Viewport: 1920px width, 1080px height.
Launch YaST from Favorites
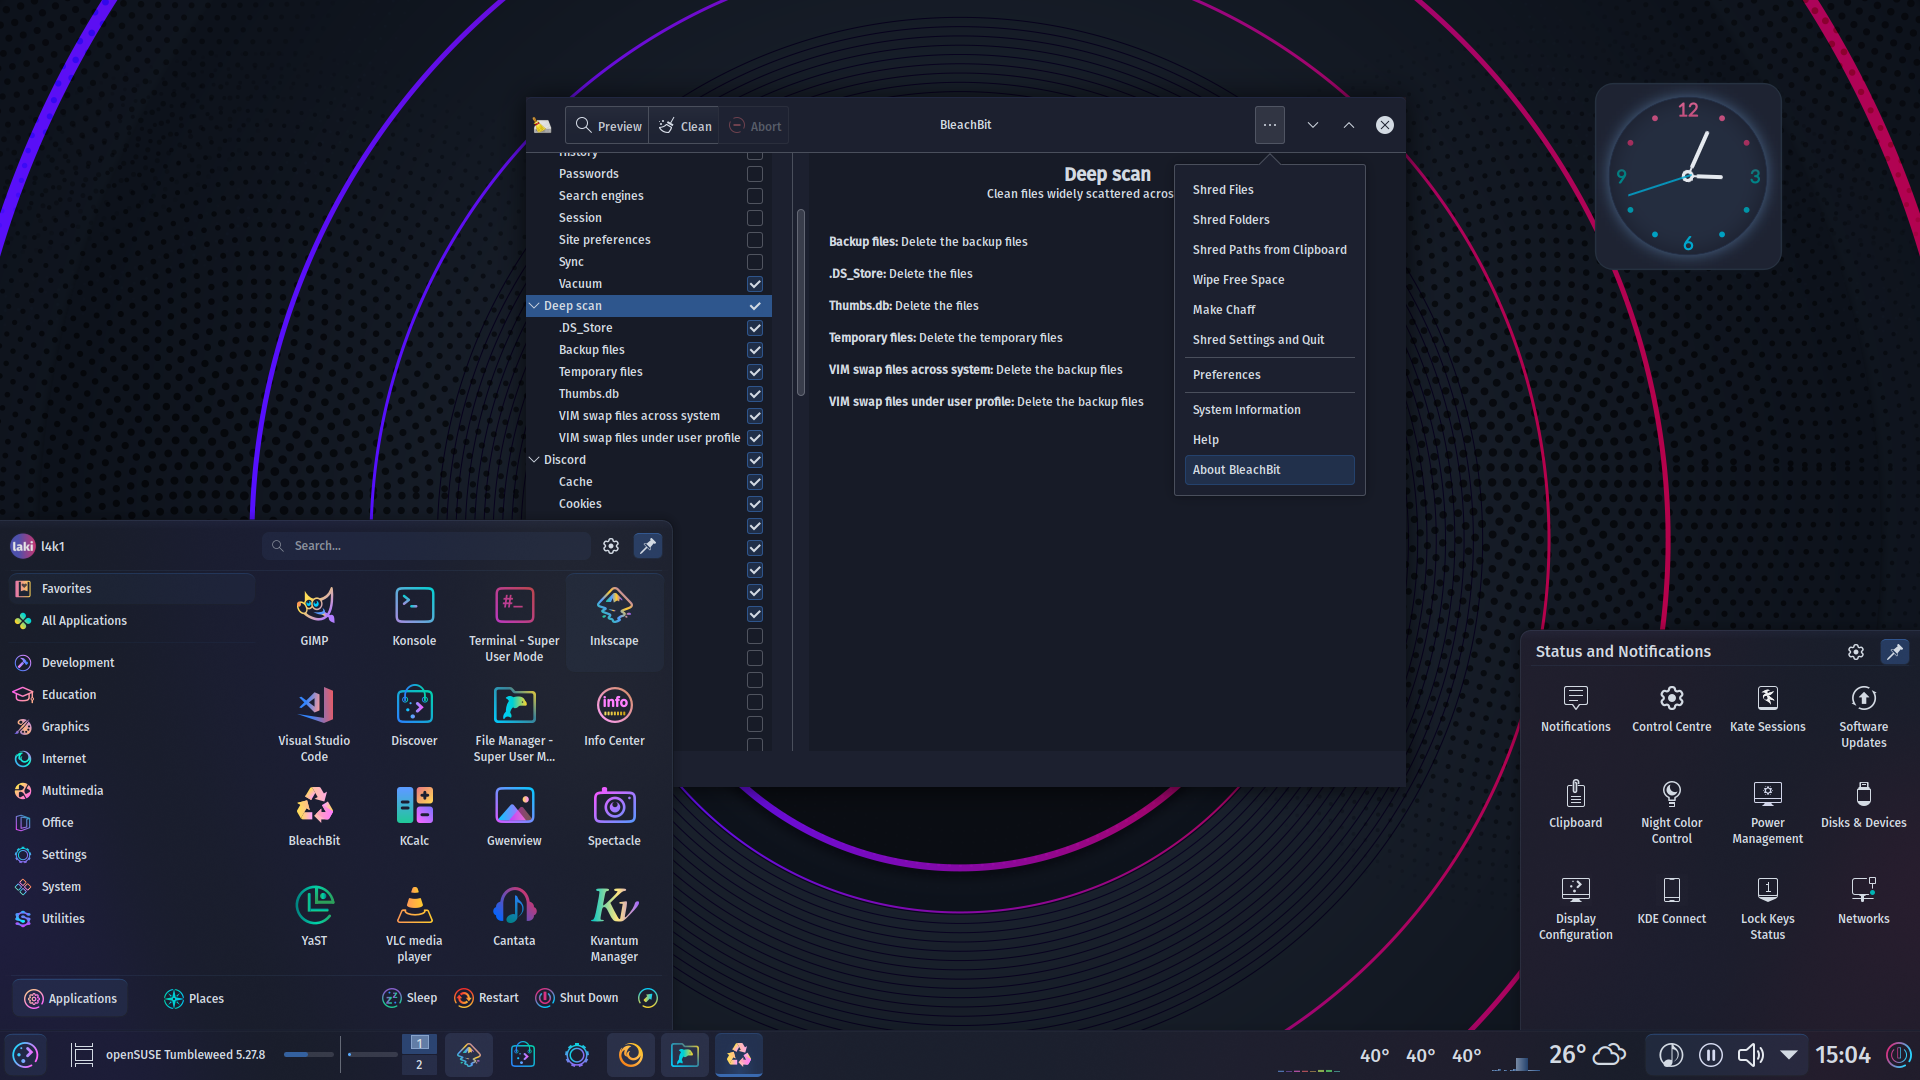coord(314,918)
